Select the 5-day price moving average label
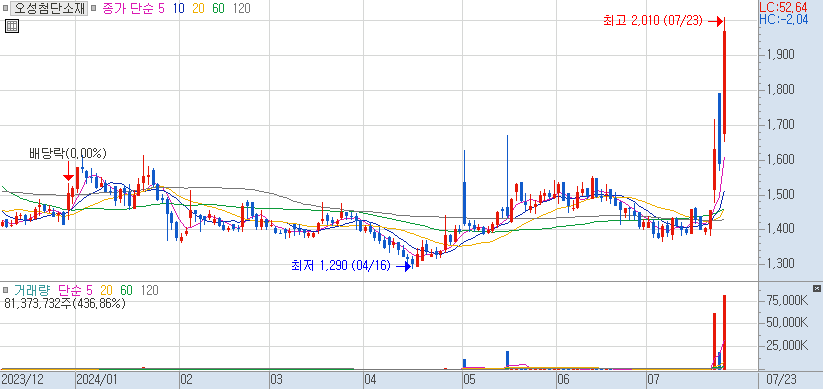823x389 pixels. (162, 8)
